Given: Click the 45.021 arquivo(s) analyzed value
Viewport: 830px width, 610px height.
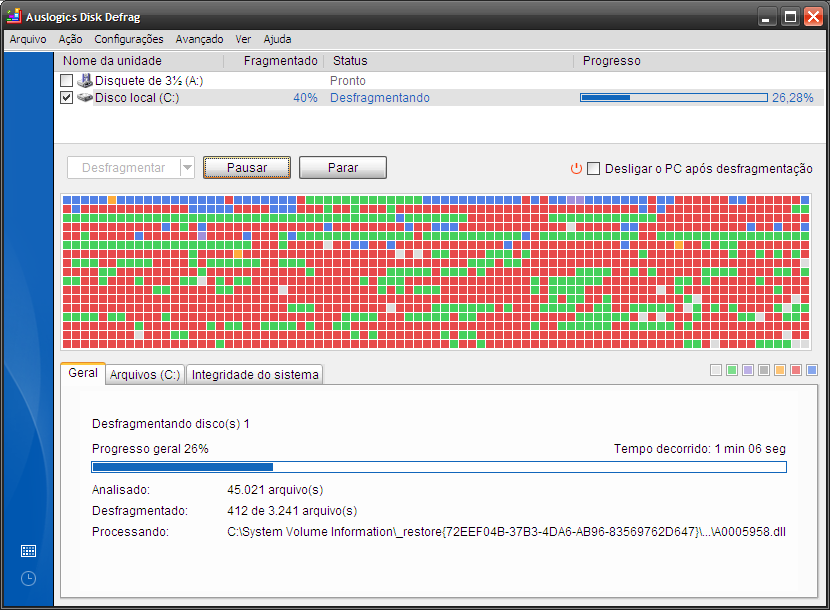Looking at the screenshot, I should [275, 490].
